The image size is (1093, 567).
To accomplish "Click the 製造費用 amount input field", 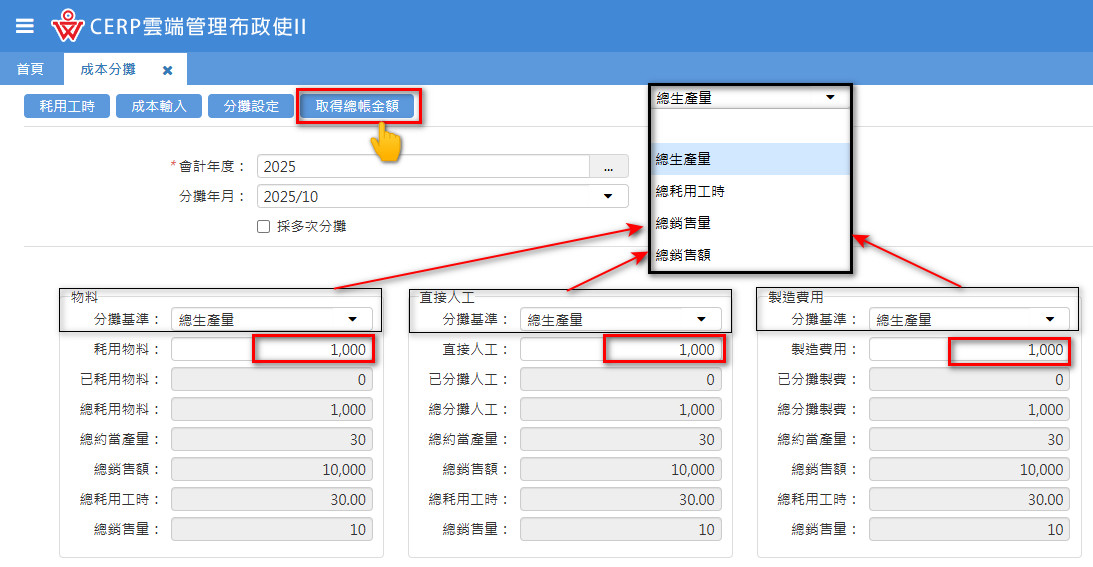I will [969, 350].
